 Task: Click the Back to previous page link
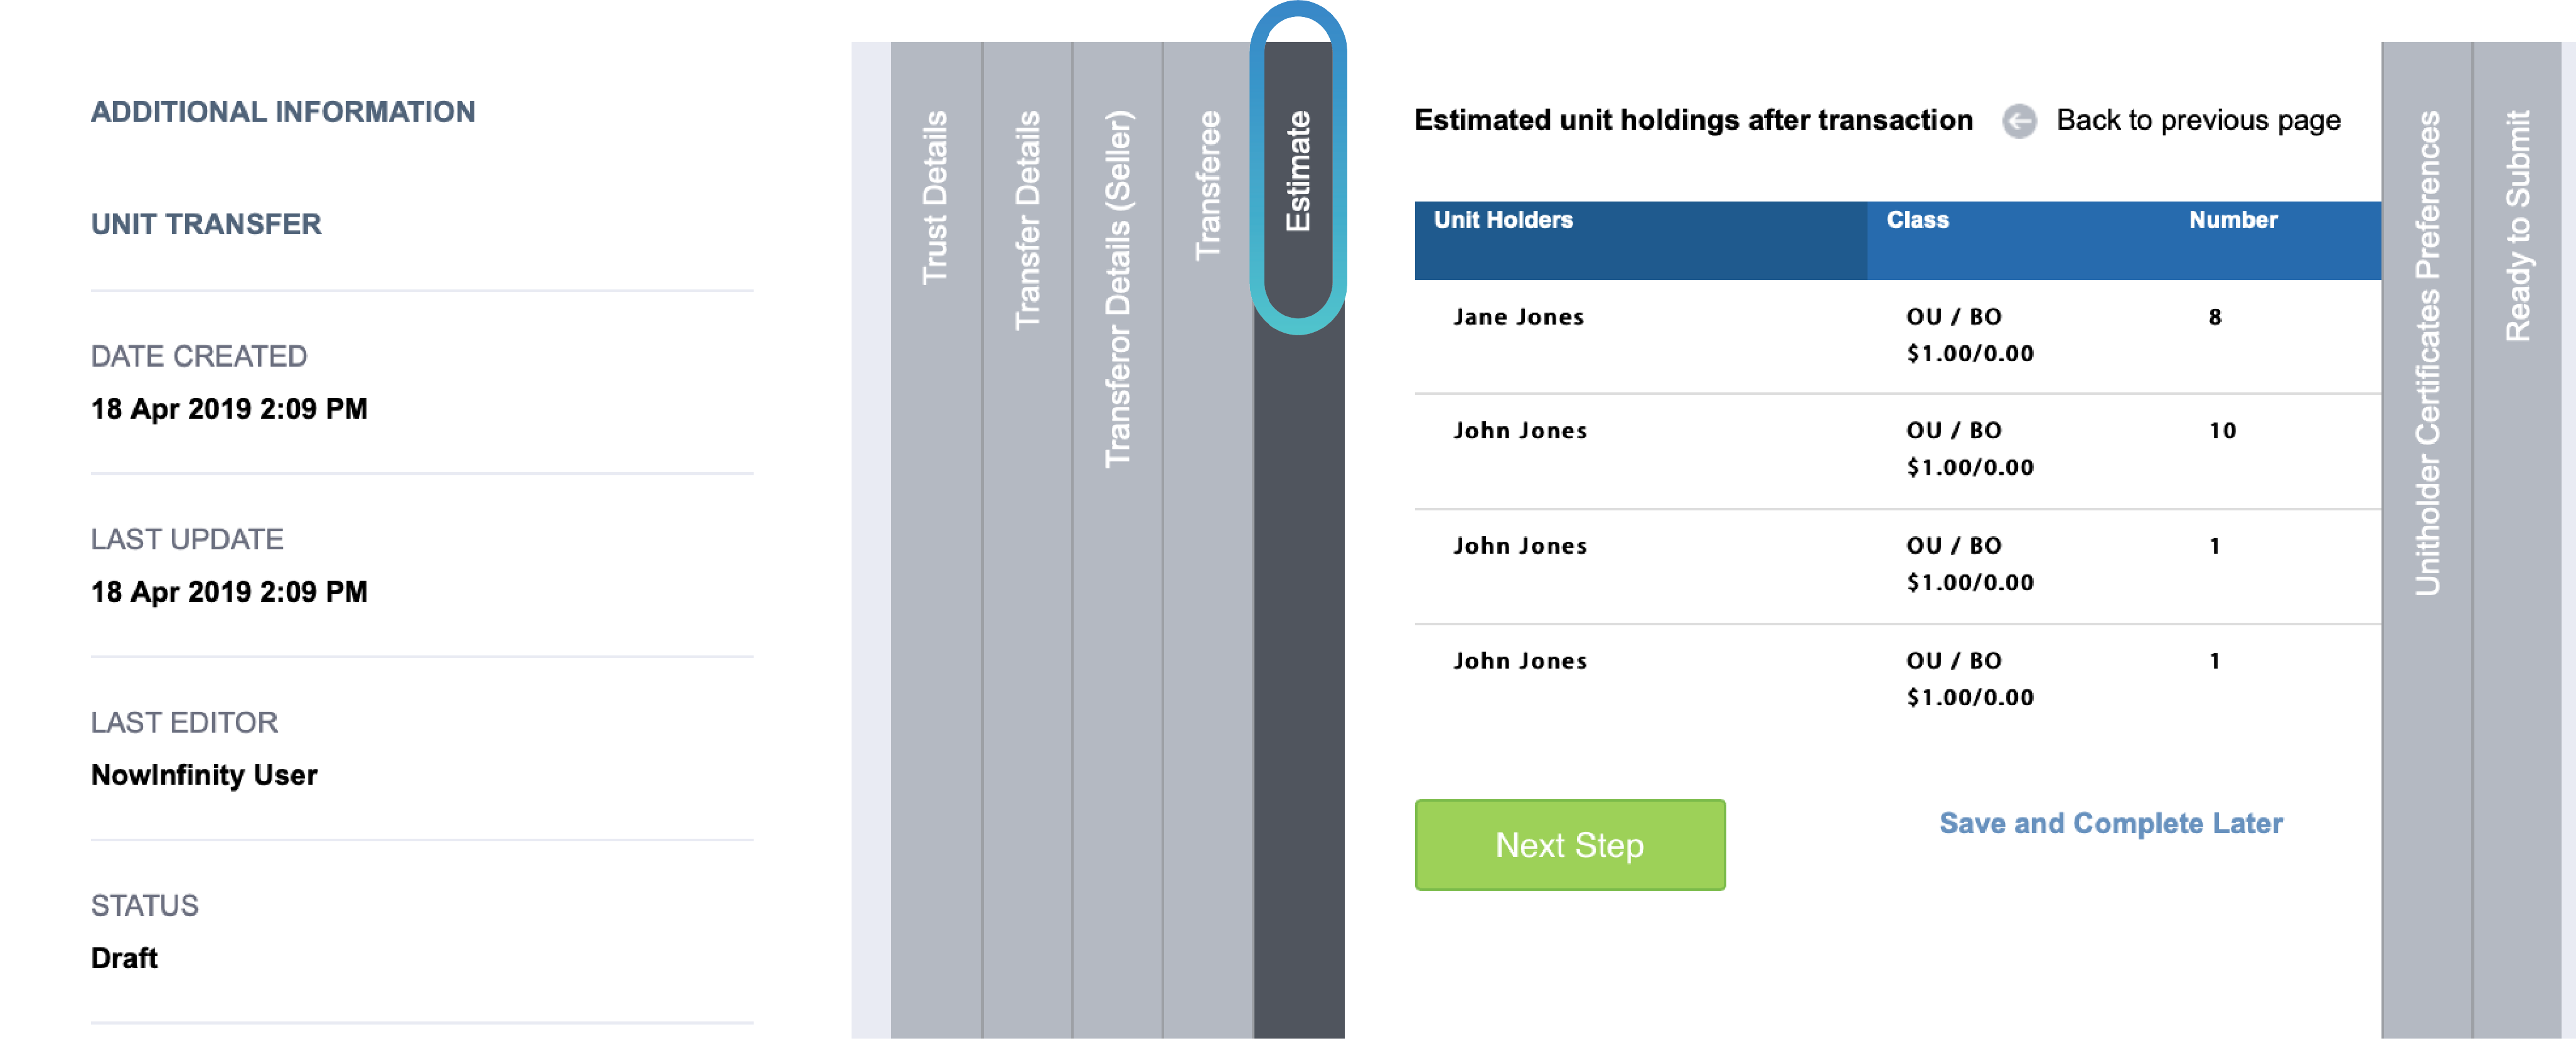(2197, 121)
